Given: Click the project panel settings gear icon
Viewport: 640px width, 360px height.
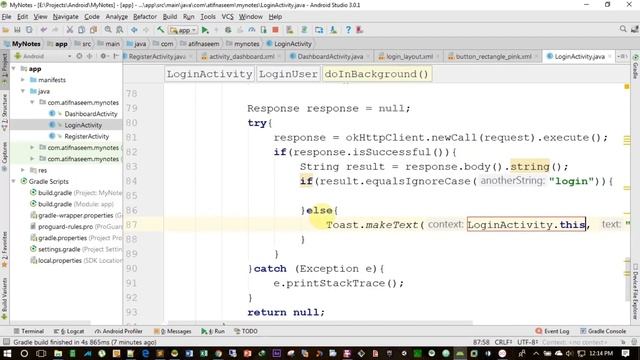Looking at the screenshot, I should tap(103, 56).
